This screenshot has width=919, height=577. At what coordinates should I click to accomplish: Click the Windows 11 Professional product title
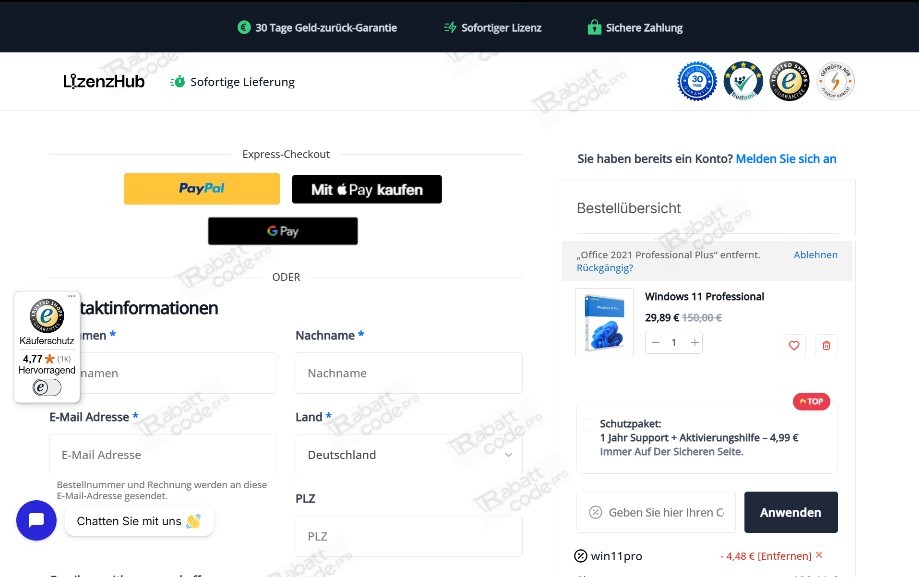(x=704, y=297)
